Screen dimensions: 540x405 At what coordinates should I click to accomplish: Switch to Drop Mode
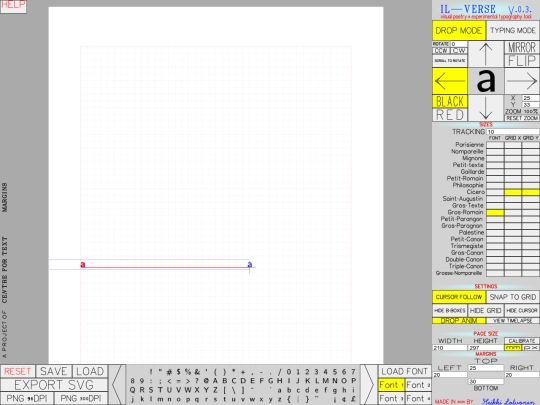(x=459, y=31)
